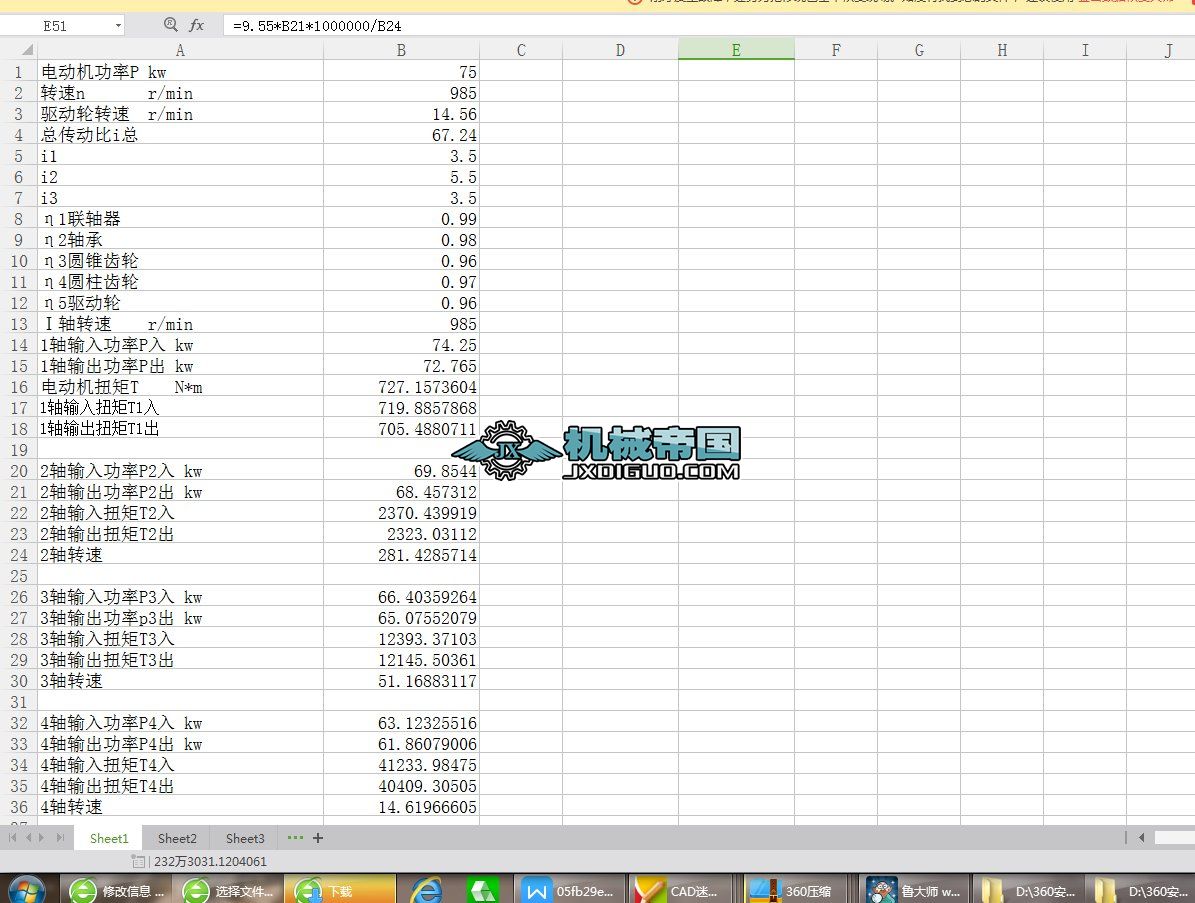This screenshot has width=1195, height=903.
Task: Open WPS 05fb29e document in taskbar
Action: point(569,890)
